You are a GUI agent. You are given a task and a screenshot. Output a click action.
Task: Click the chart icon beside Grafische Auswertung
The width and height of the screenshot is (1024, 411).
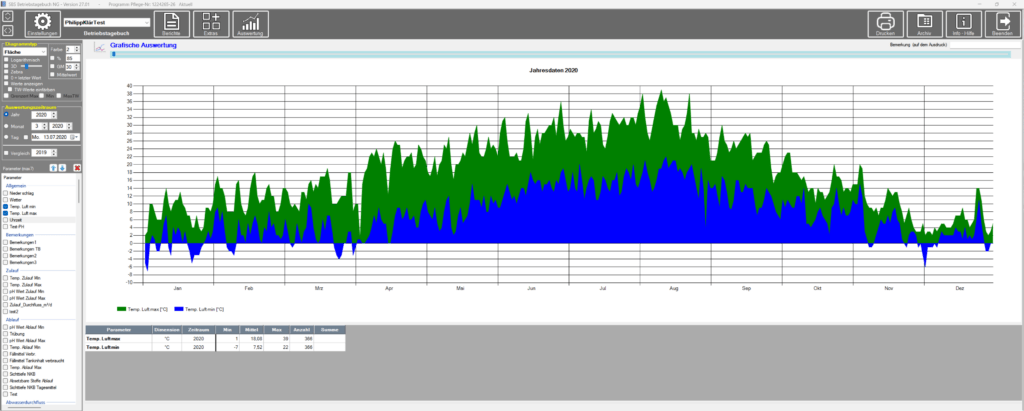pyautogui.click(x=99, y=47)
